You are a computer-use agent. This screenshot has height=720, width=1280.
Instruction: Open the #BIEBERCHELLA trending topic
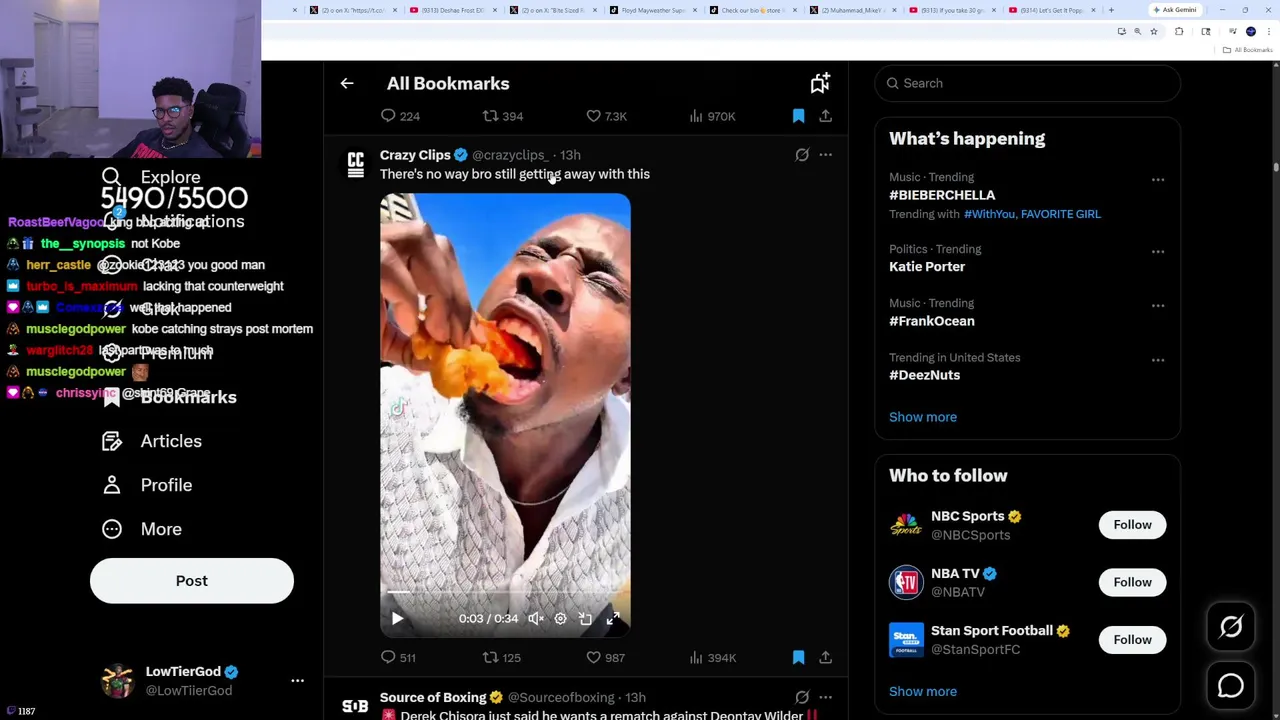coord(942,195)
